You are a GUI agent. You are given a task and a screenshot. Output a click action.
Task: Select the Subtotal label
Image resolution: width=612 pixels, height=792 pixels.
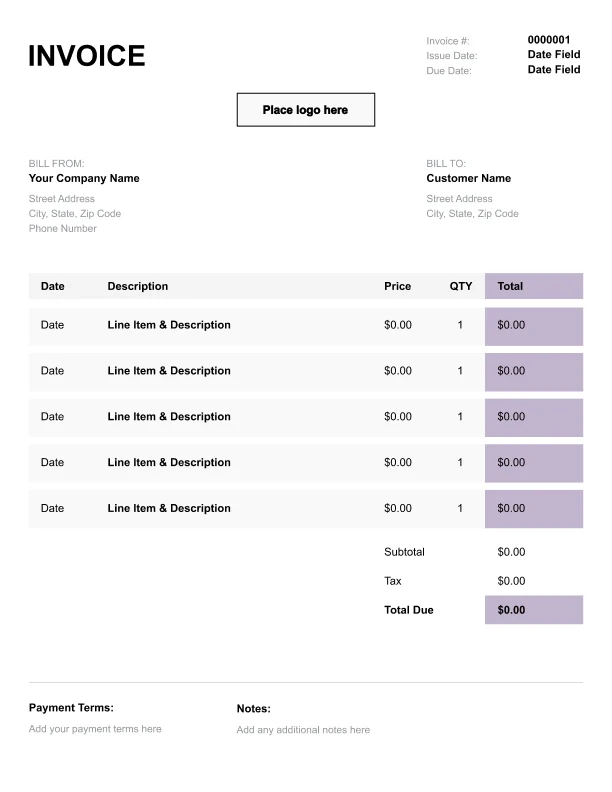coord(404,552)
